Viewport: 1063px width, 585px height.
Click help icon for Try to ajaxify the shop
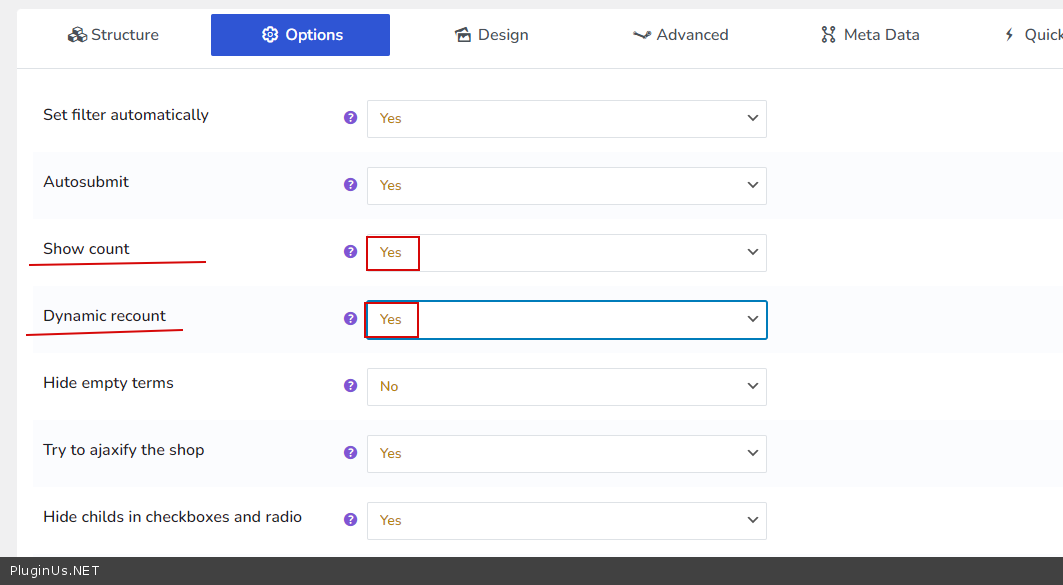tap(350, 452)
